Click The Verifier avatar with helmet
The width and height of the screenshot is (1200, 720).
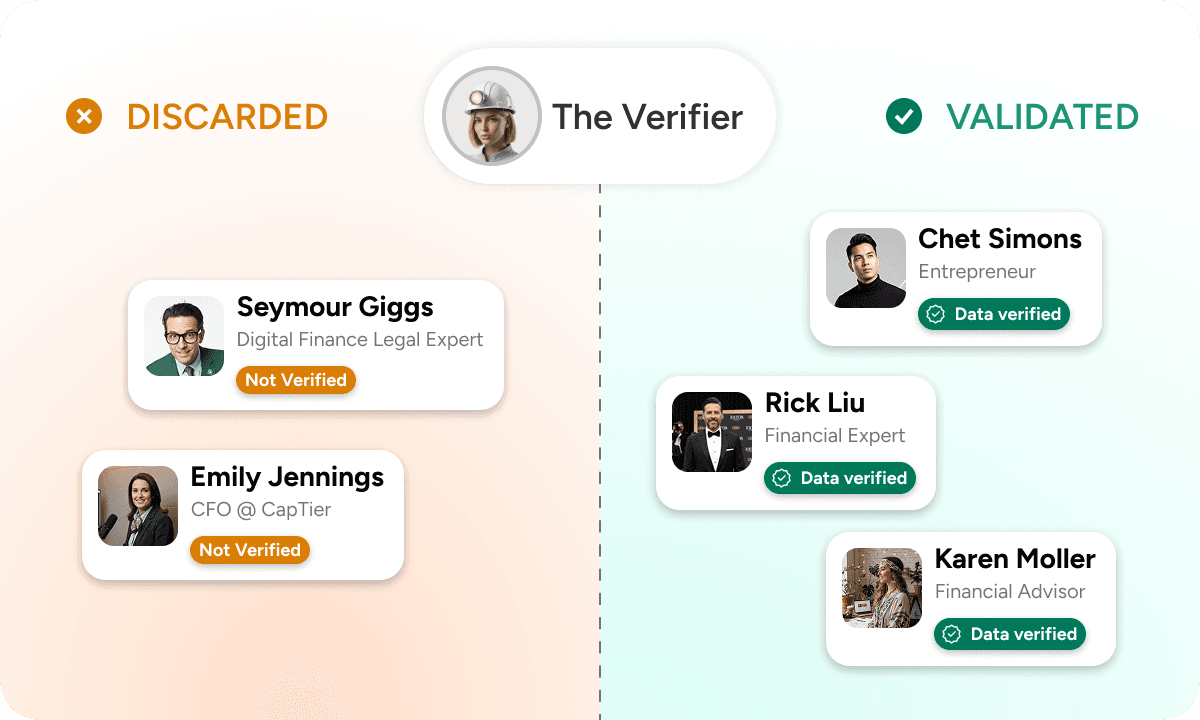(492, 116)
